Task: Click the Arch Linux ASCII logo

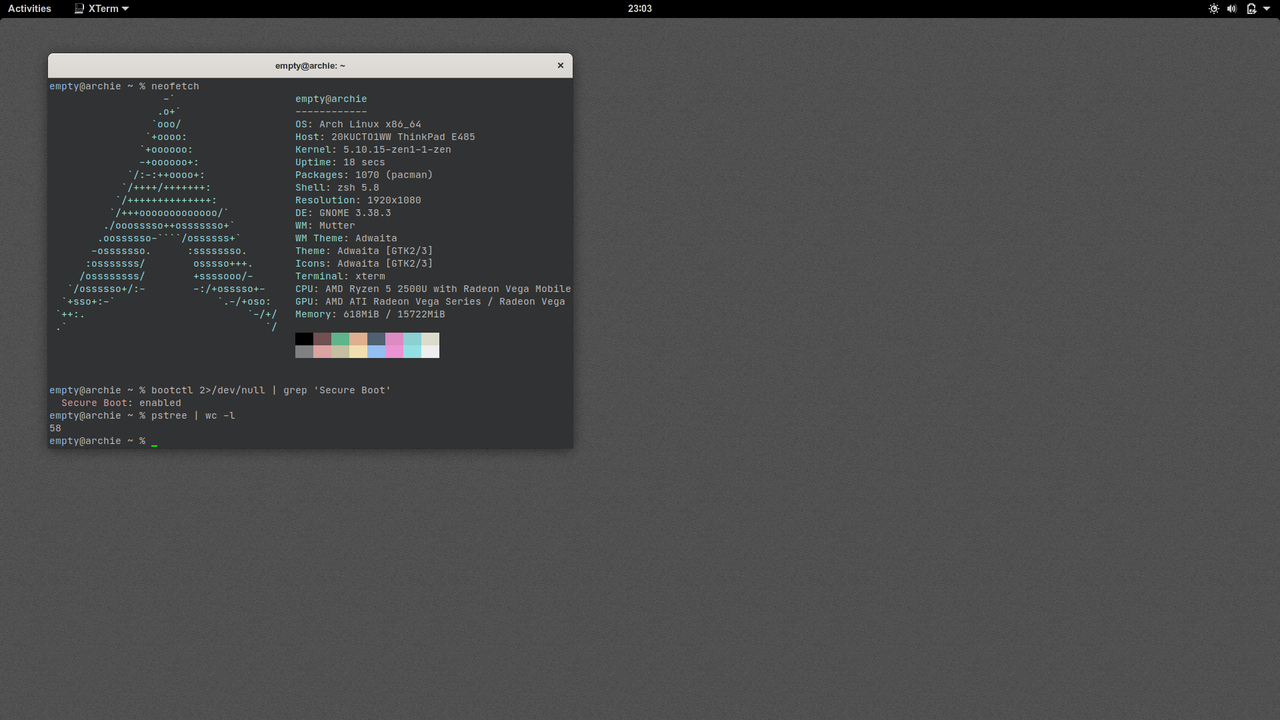Action: tap(167, 213)
